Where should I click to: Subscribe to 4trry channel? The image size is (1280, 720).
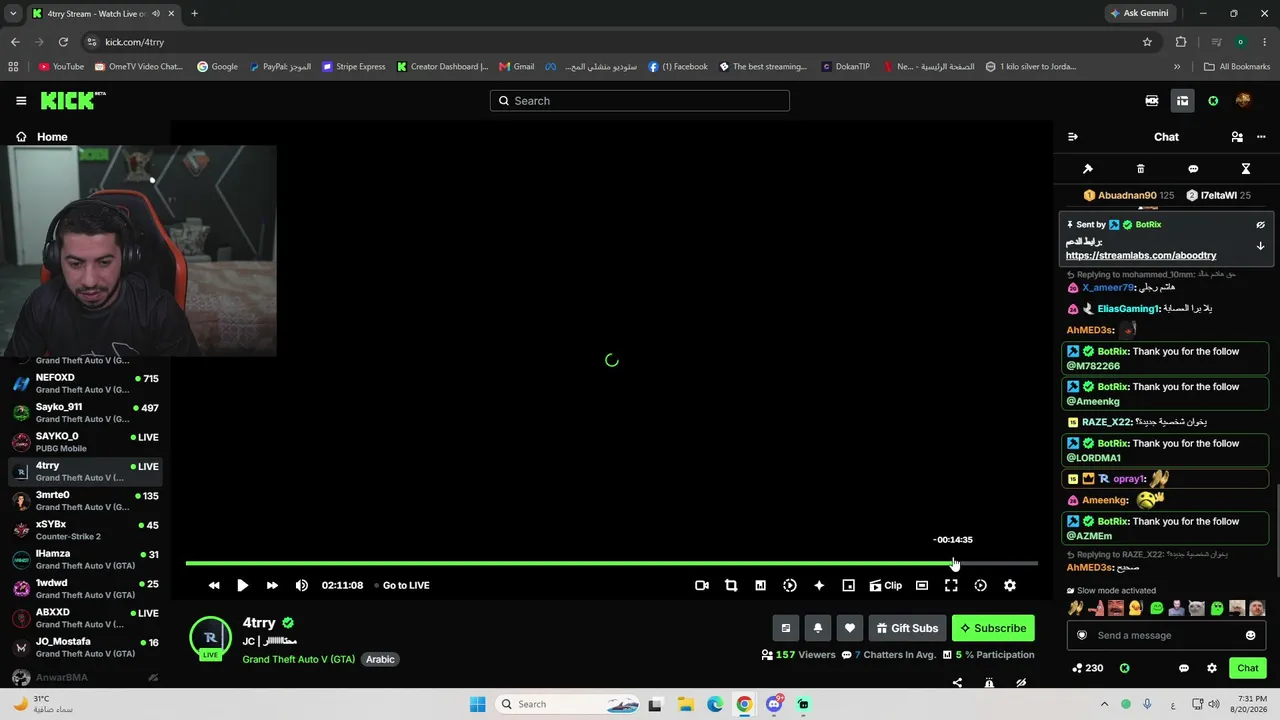coord(993,628)
